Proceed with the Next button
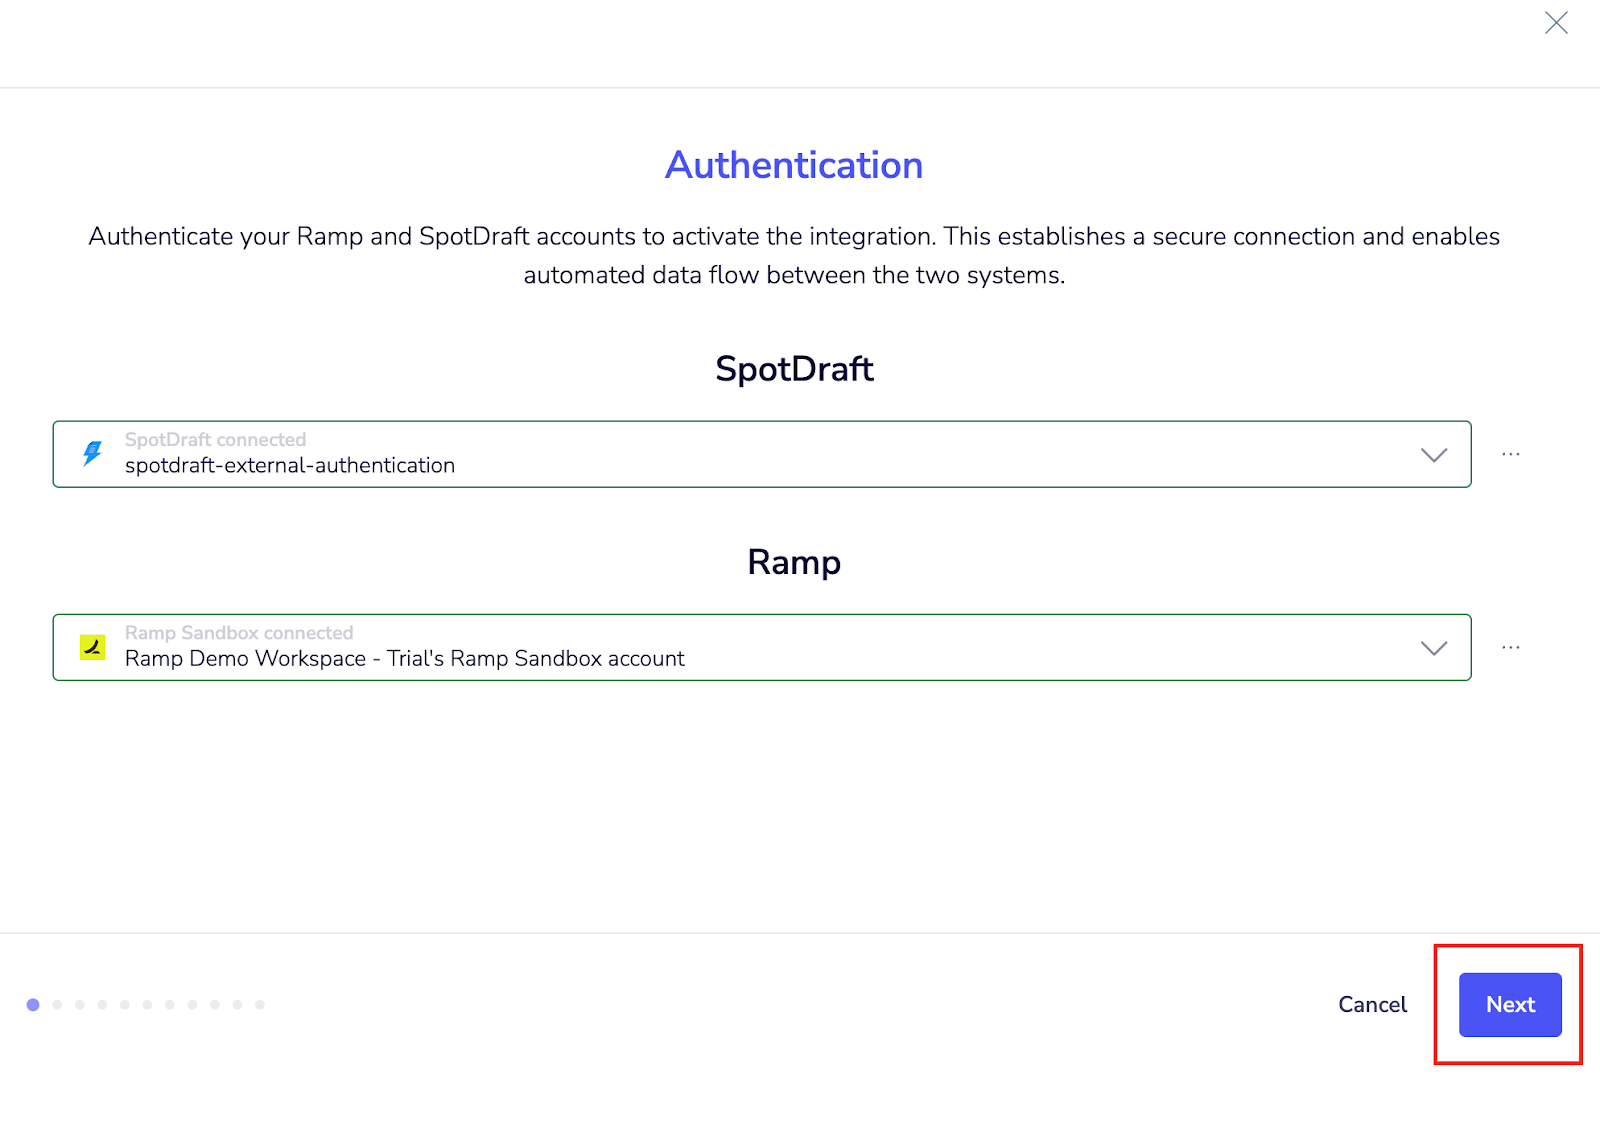 (1510, 1005)
